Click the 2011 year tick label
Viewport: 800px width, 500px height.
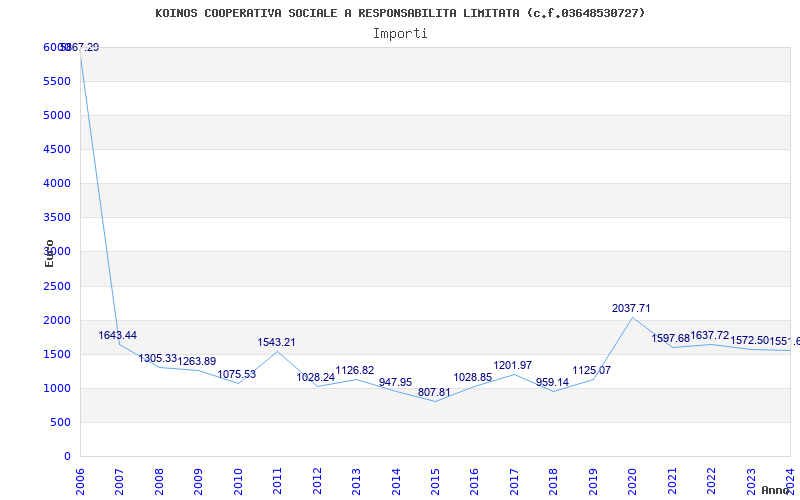click(x=277, y=482)
